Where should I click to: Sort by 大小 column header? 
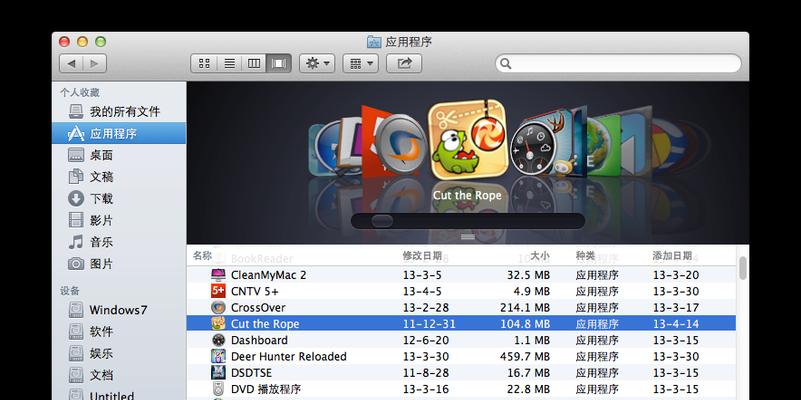click(540, 256)
